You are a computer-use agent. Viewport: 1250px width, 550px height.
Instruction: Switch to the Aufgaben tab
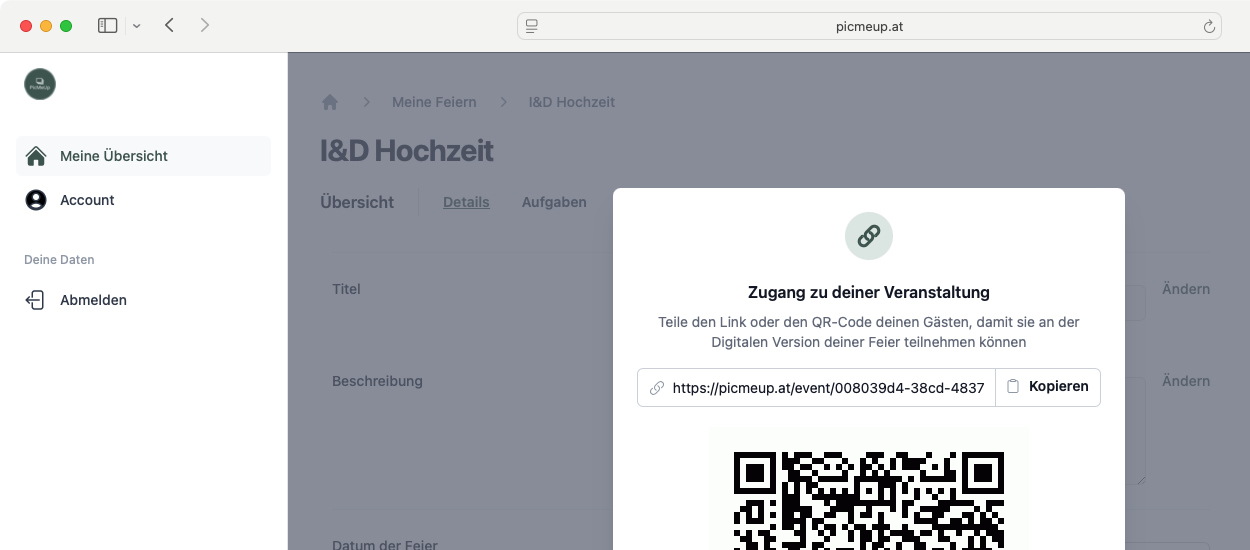pyautogui.click(x=554, y=202)
